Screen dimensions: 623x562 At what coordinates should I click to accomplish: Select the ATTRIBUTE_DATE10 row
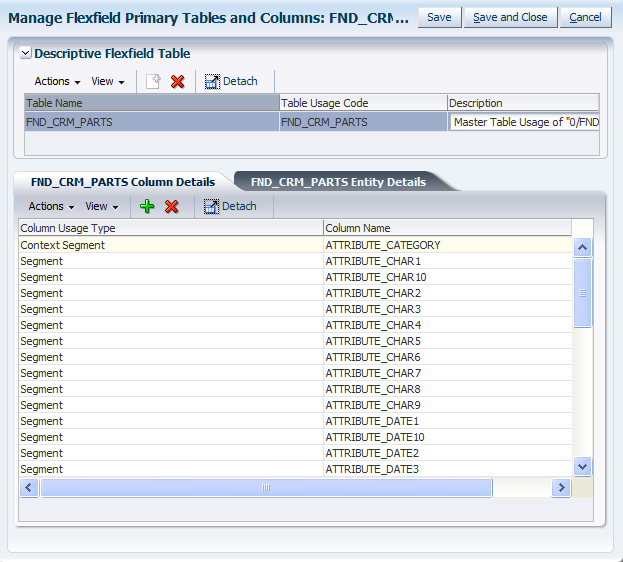[x=295, y=437]
